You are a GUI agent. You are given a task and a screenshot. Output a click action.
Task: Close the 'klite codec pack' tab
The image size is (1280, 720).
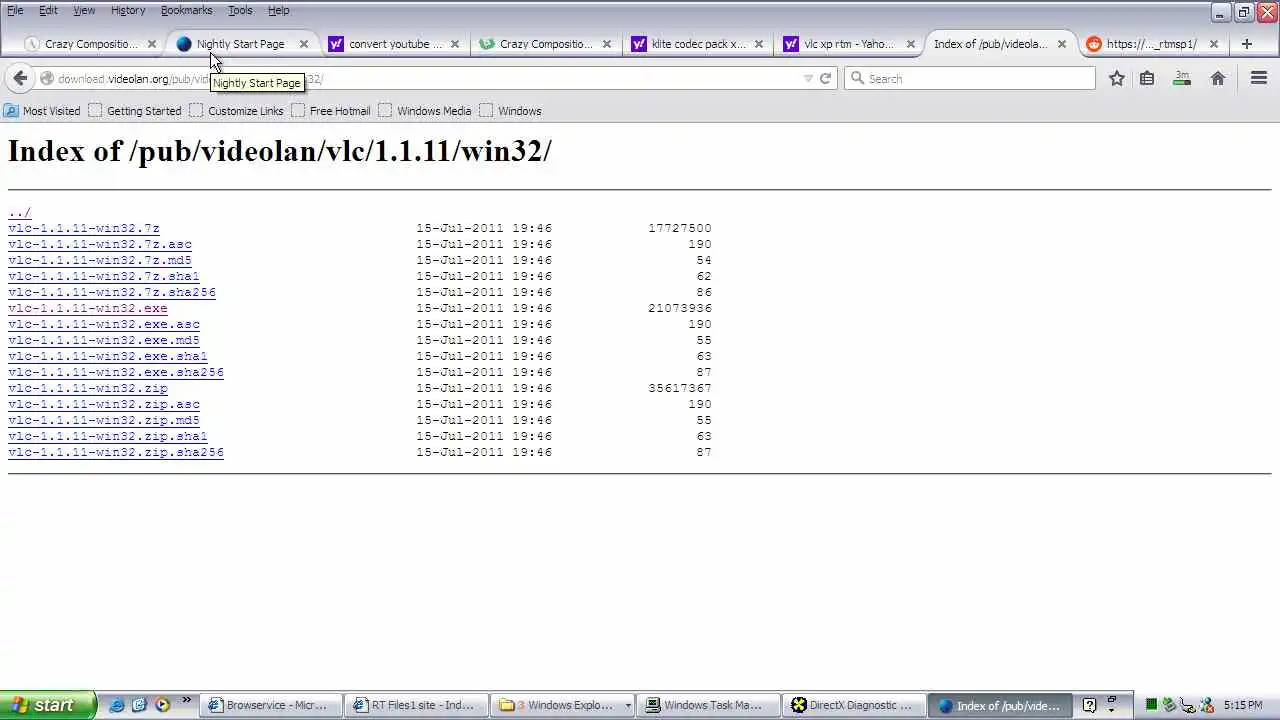click(x=759, y=44)
